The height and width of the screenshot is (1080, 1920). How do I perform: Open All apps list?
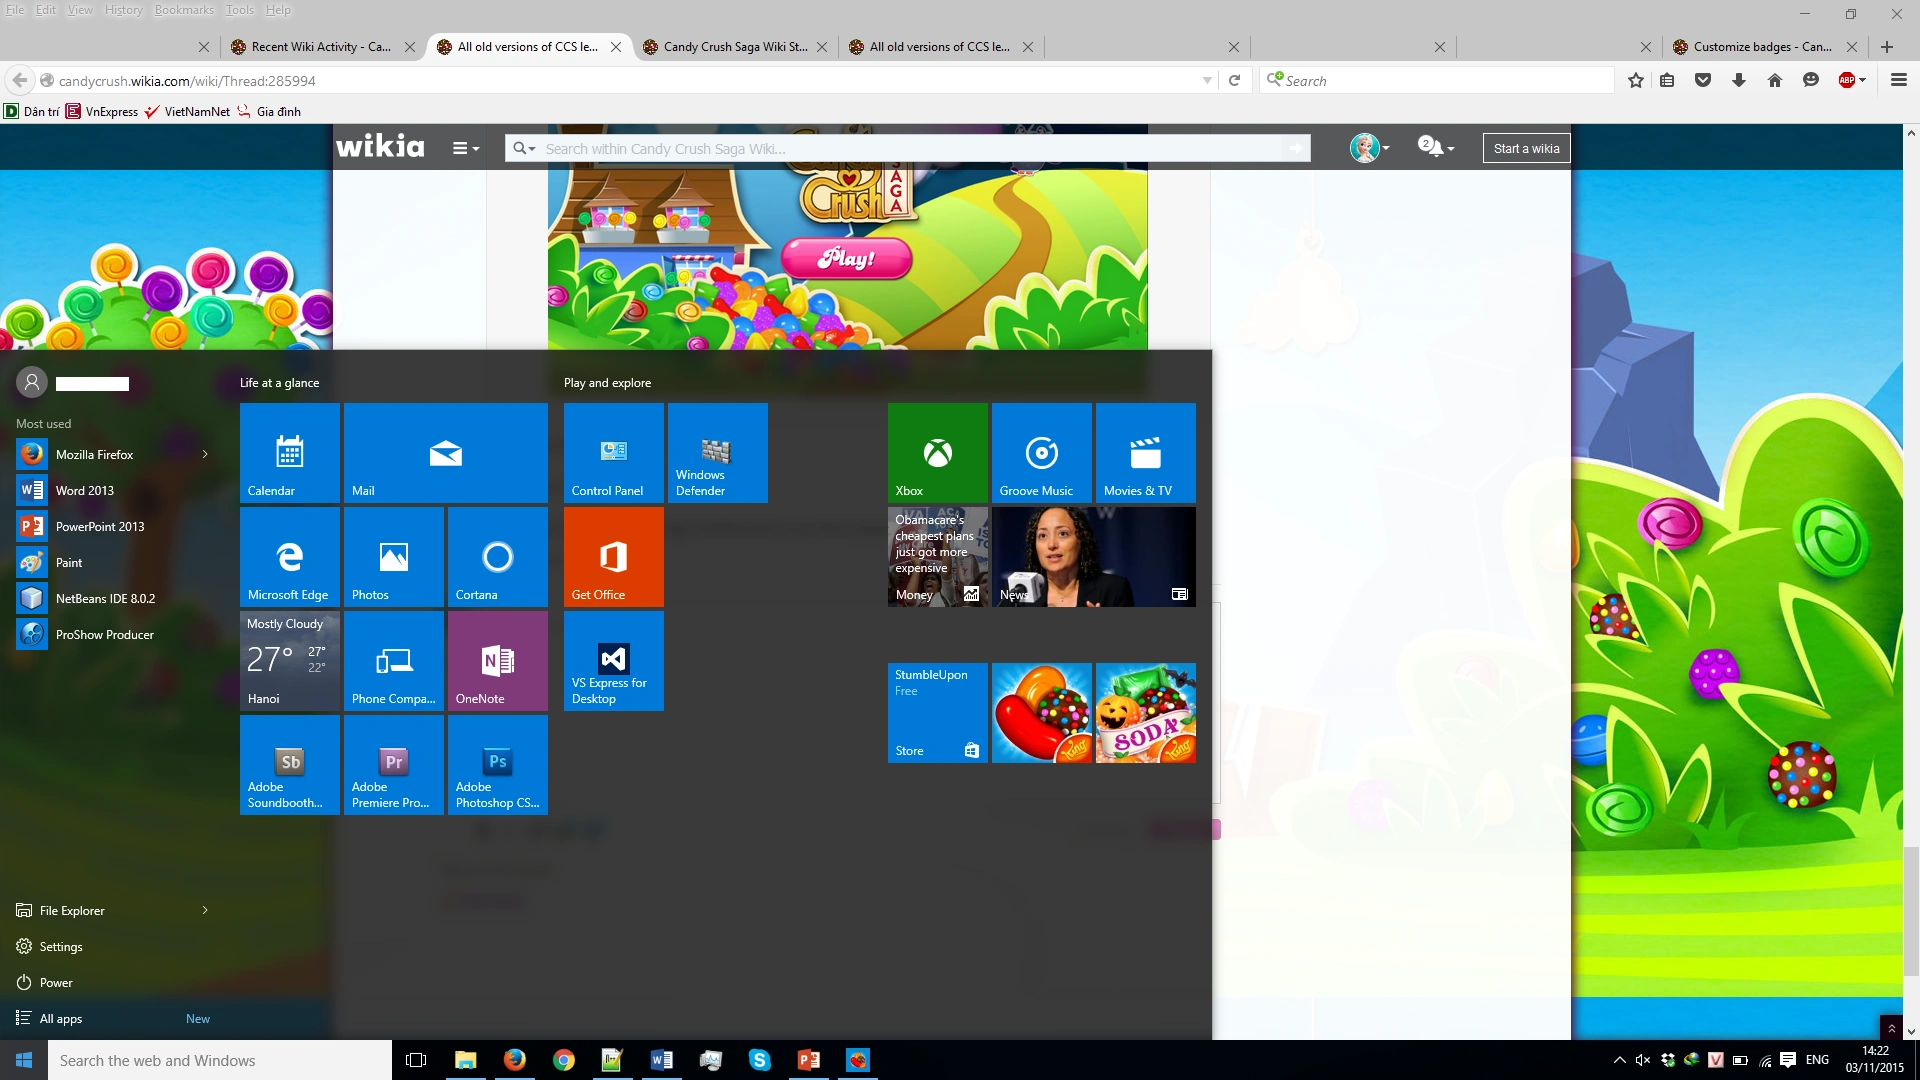point(61,1019)
